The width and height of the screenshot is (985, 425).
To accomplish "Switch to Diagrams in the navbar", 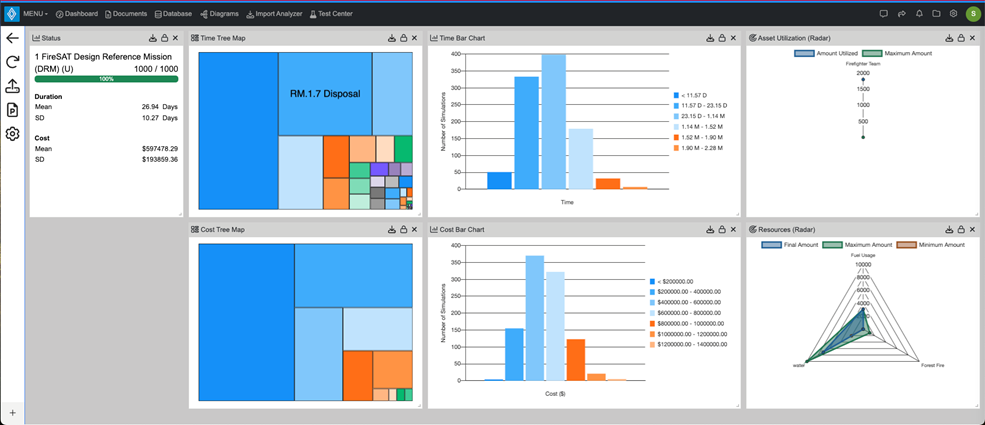I will (x=219, y=13).
